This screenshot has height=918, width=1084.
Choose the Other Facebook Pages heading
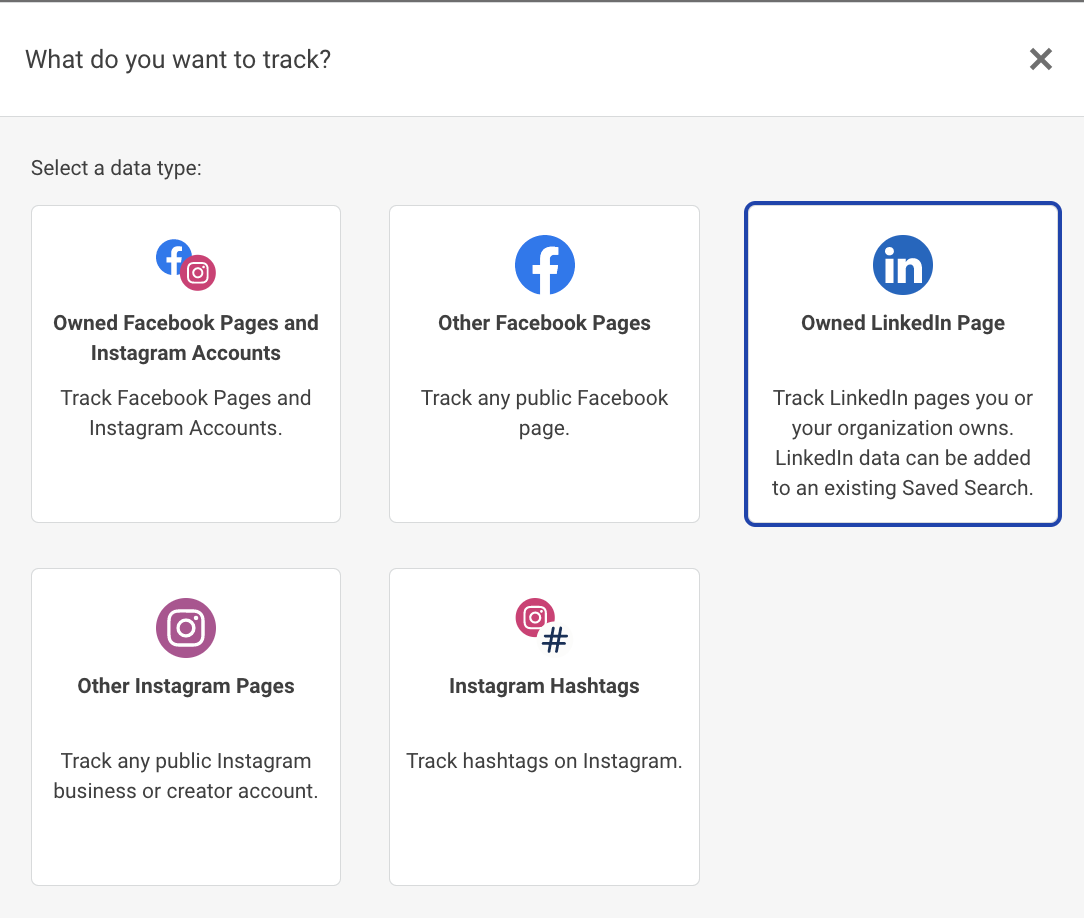(545, 323)
